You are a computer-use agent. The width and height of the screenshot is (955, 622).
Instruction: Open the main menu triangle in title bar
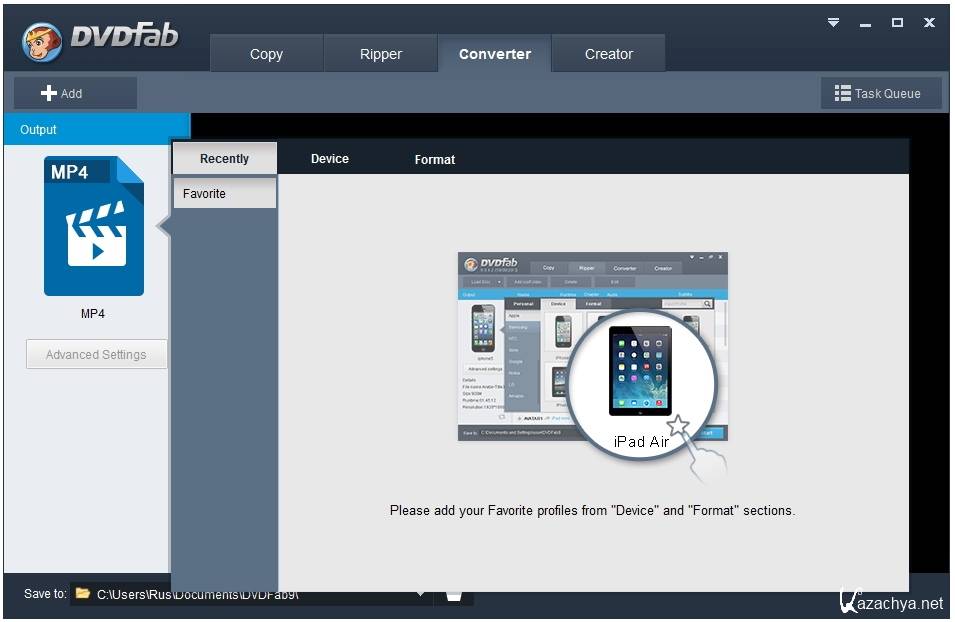[833, 22]
